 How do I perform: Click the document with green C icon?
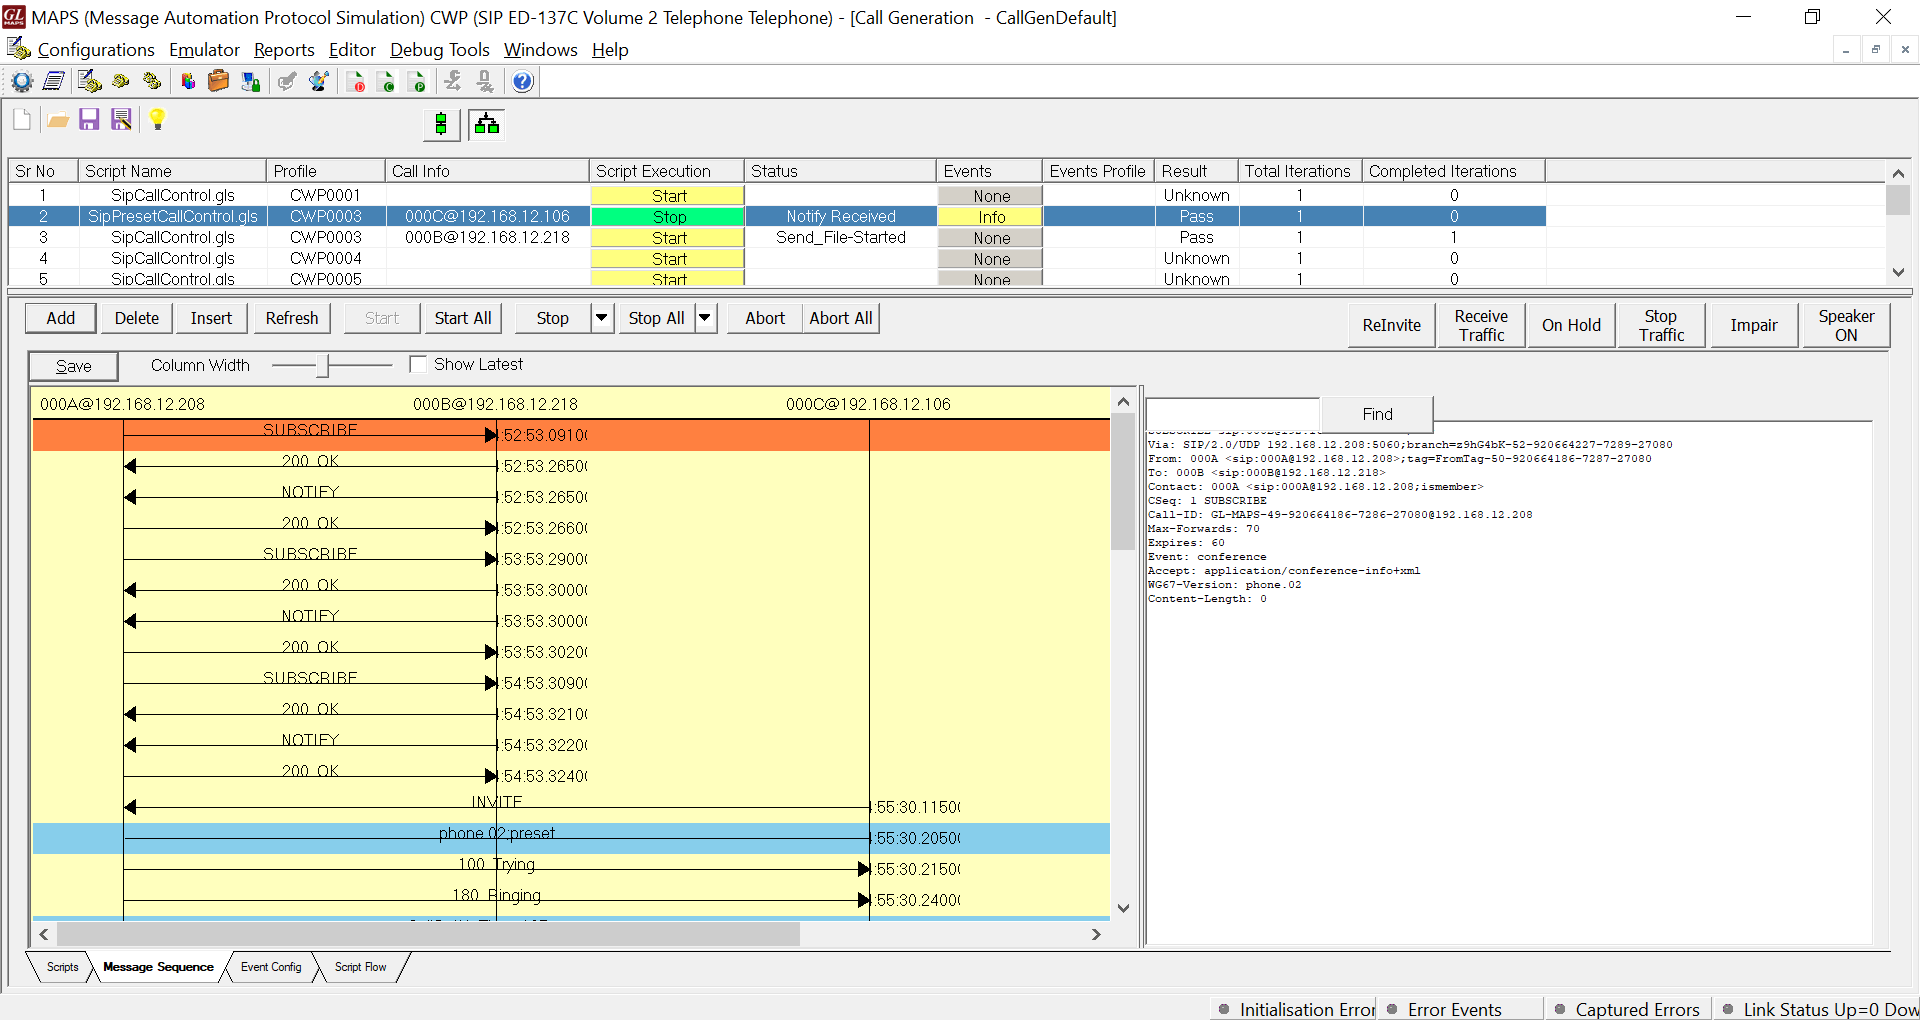click(387, 82)
